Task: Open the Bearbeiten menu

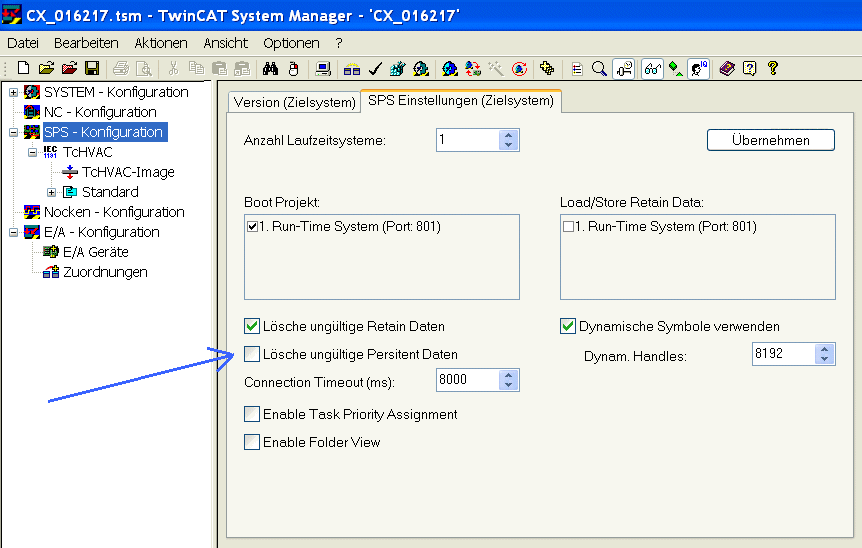Action: 86,43
